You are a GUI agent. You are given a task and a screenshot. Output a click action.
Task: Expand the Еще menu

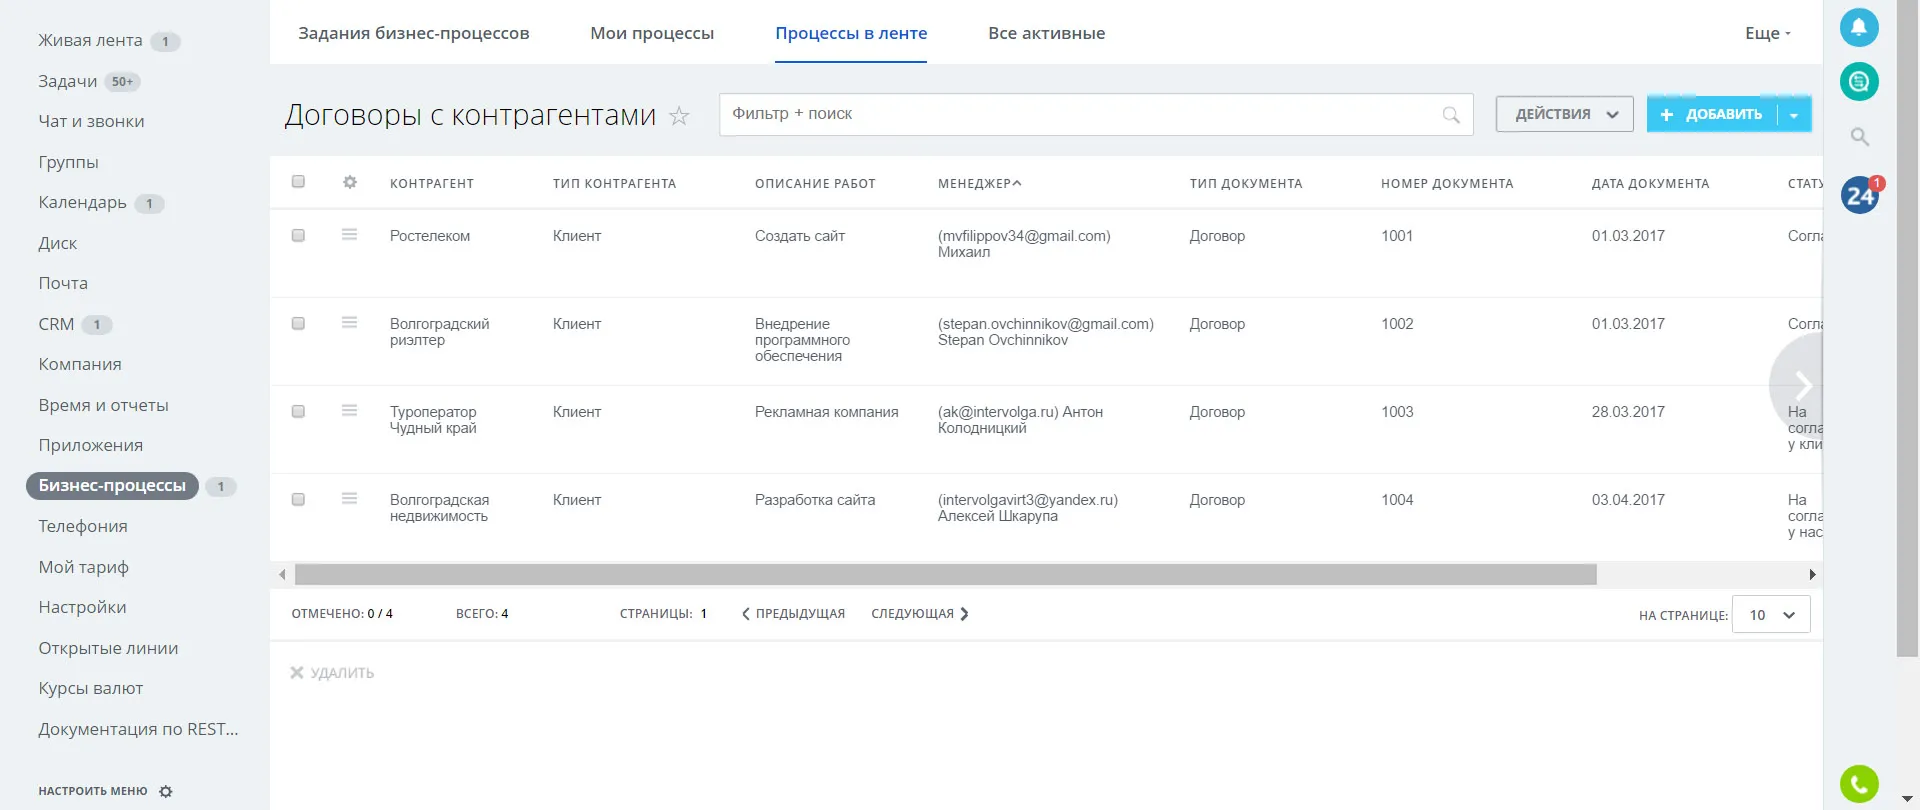(1767, 33)
